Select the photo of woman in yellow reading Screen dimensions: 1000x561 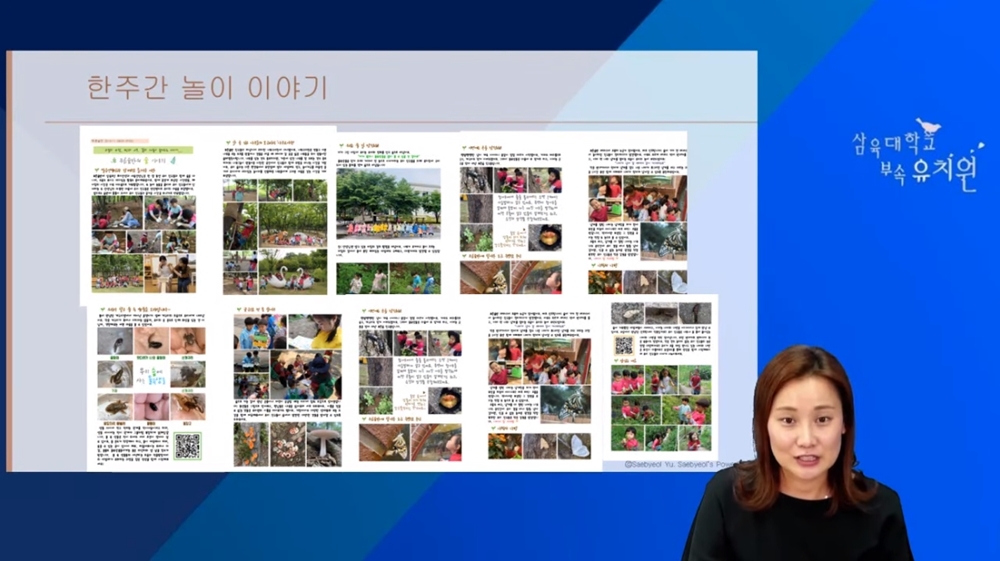pyautogui.click(x=314, y=332)
